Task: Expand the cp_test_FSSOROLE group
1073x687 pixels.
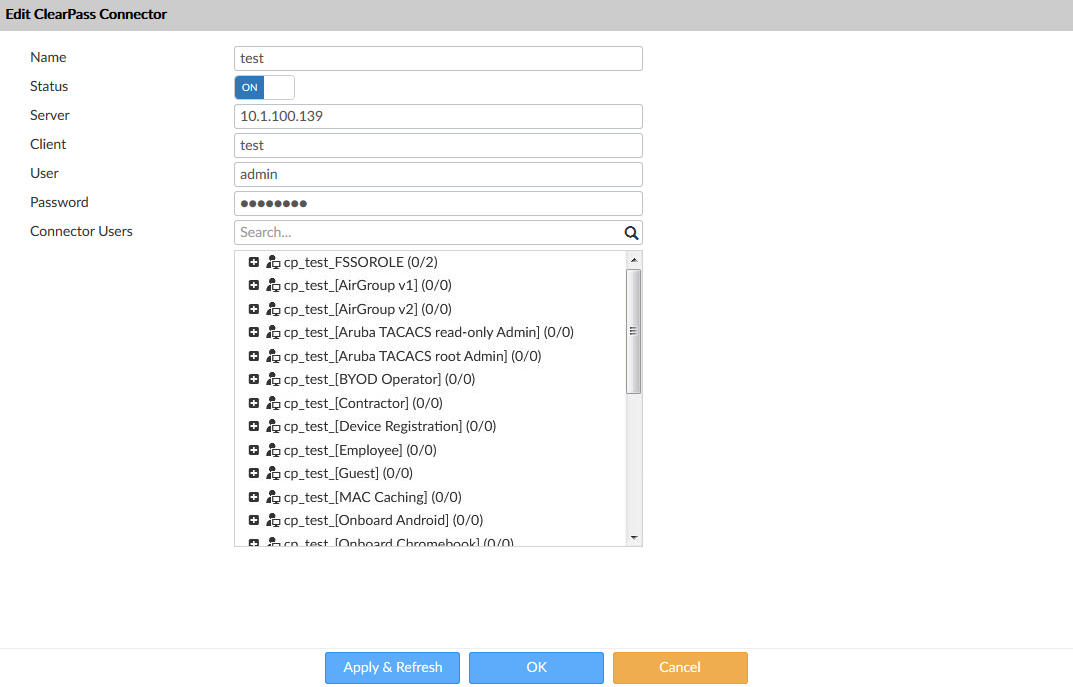Action: click(x=254, y=262)
